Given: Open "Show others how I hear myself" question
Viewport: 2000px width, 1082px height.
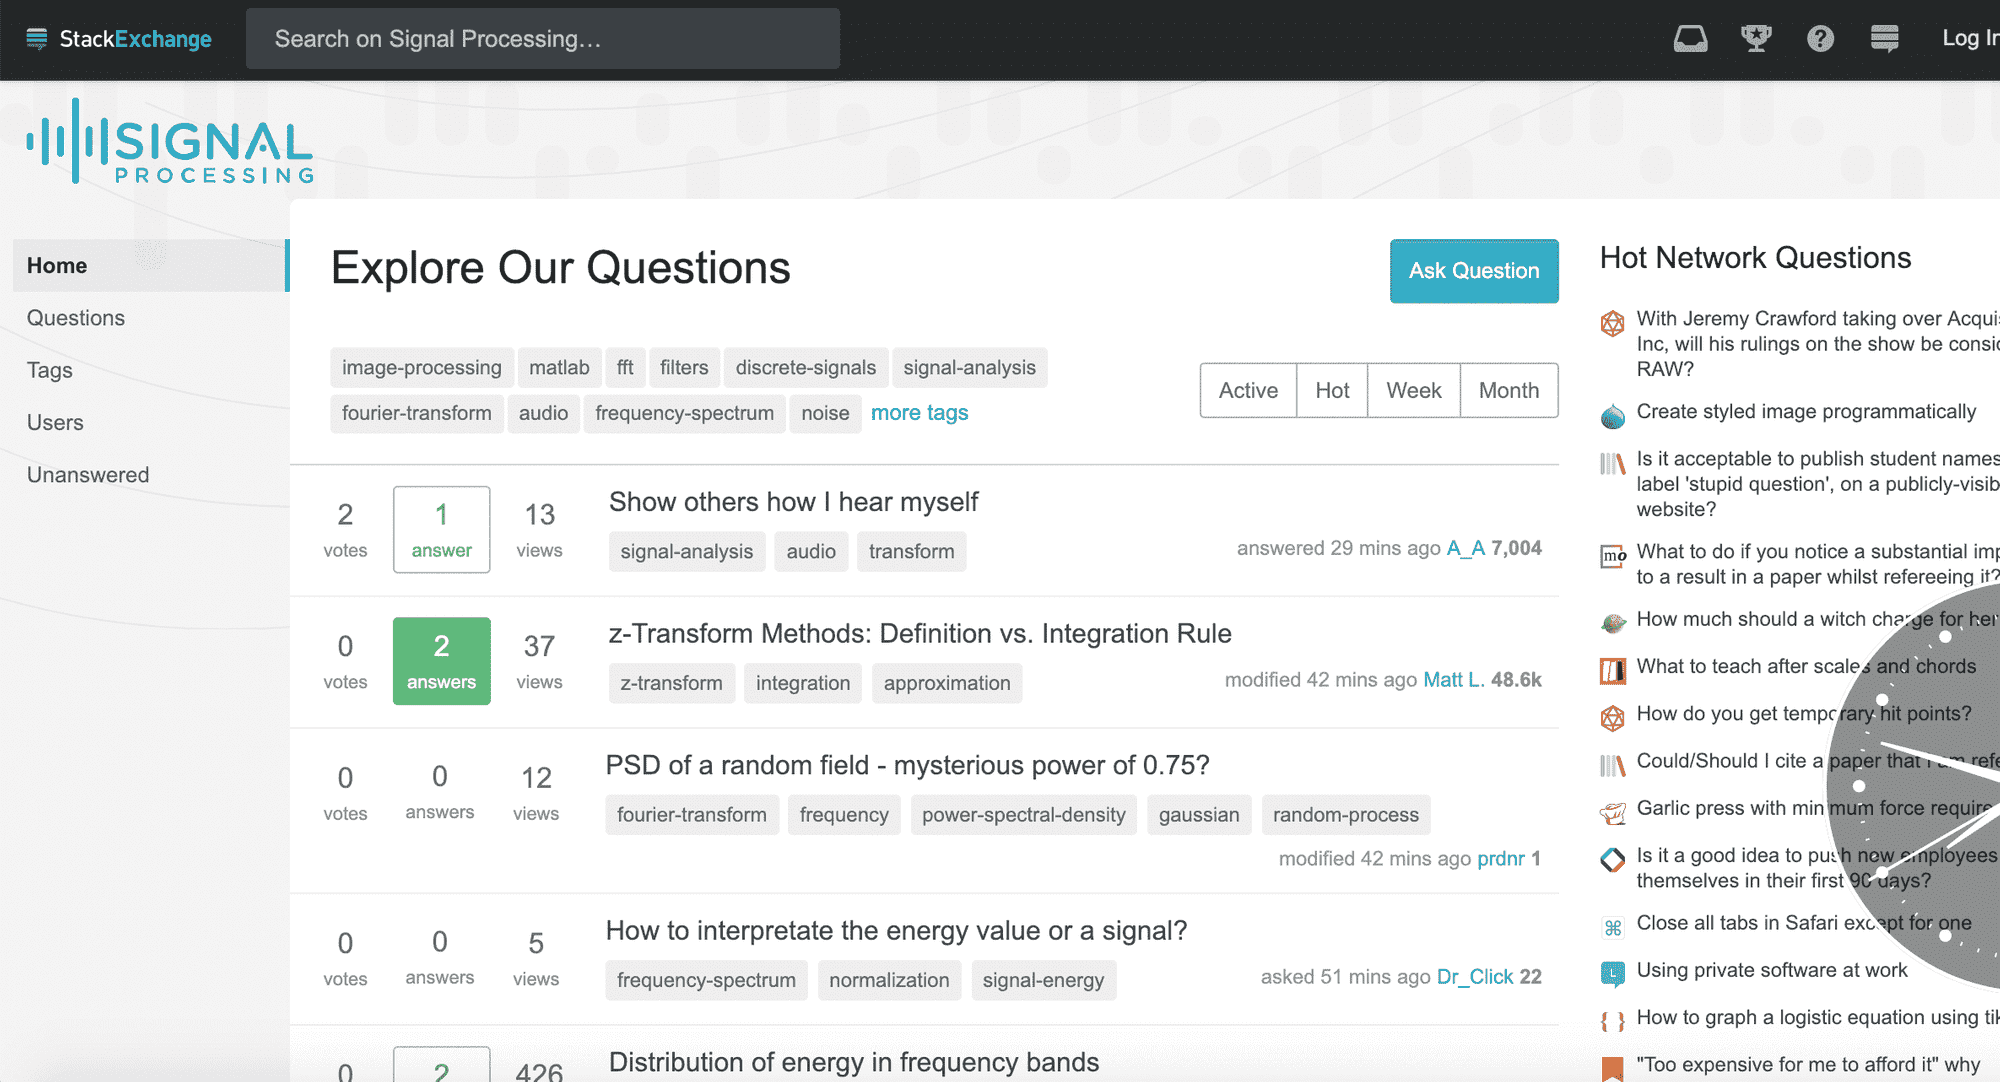Looking at the screenshot, I should pos(793,502).
